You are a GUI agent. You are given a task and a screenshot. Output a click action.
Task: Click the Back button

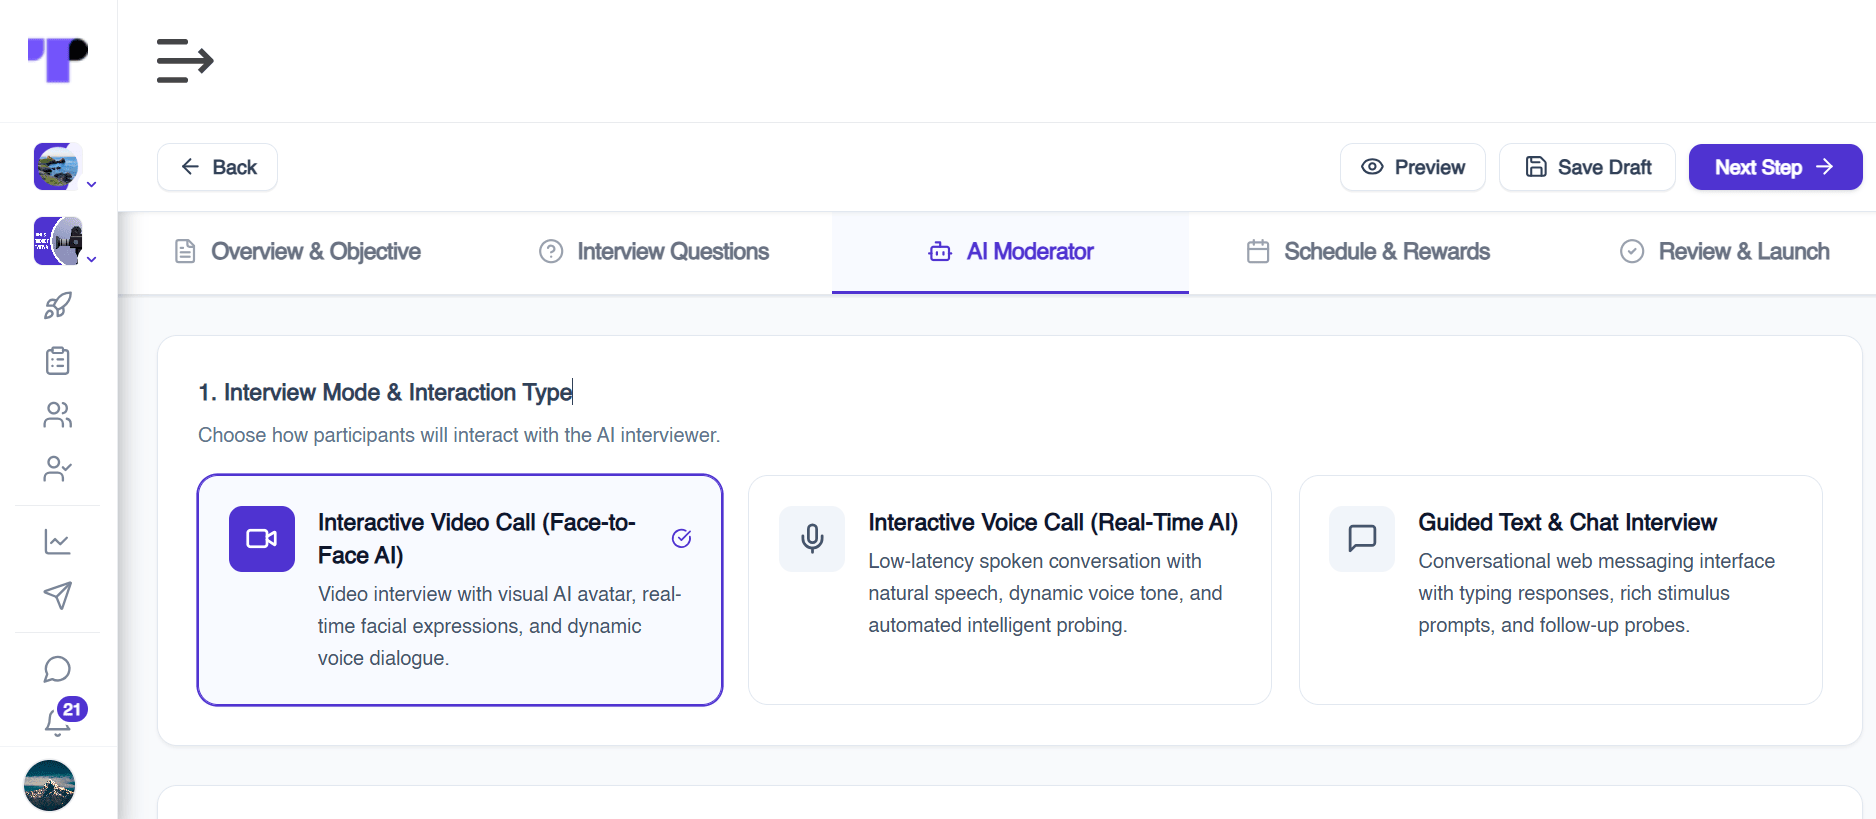click(x=218, y=167)
